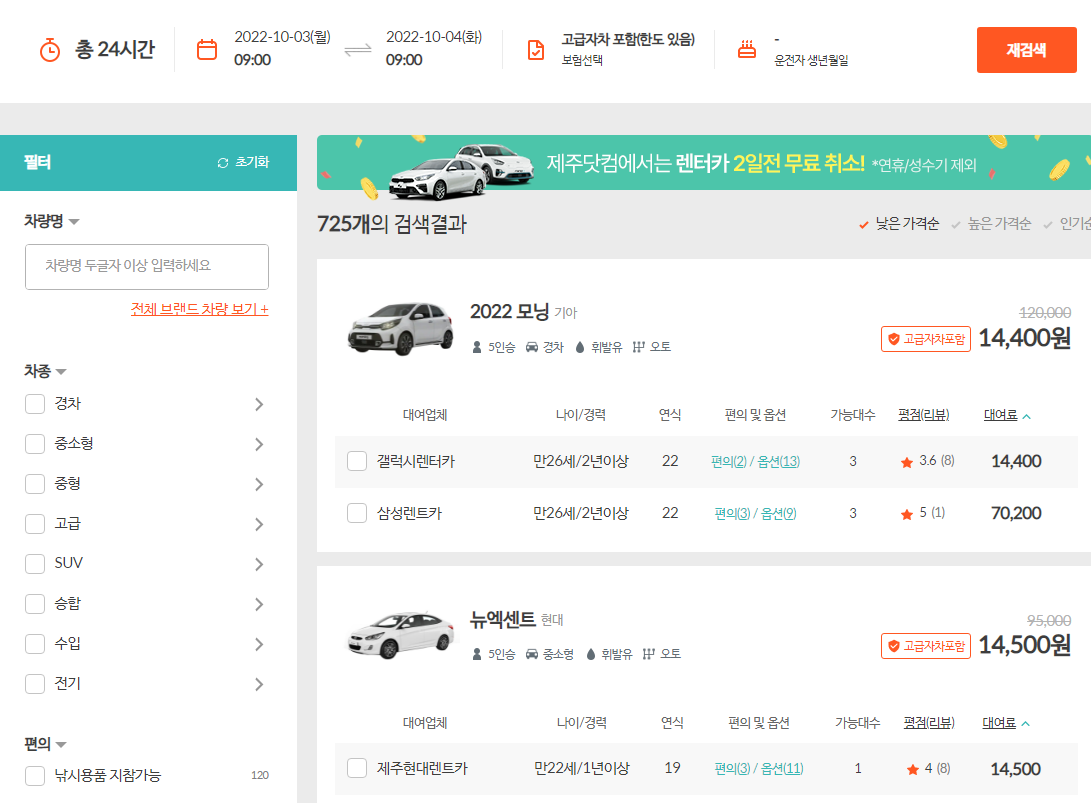Sort 2022 모닝 list by 평점(리뷰)

click(x=923, y=415)
